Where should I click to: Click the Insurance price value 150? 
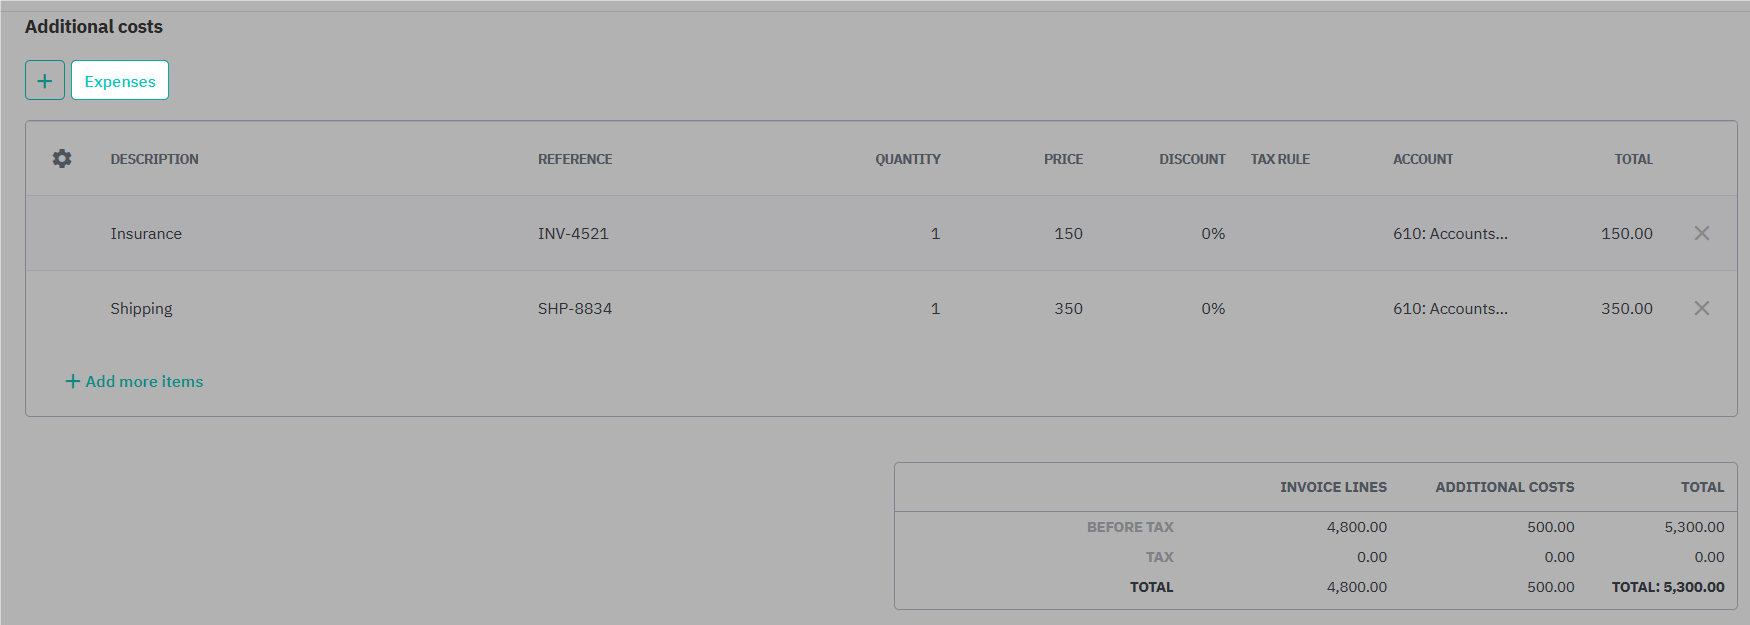click(x=1068, y=233)
